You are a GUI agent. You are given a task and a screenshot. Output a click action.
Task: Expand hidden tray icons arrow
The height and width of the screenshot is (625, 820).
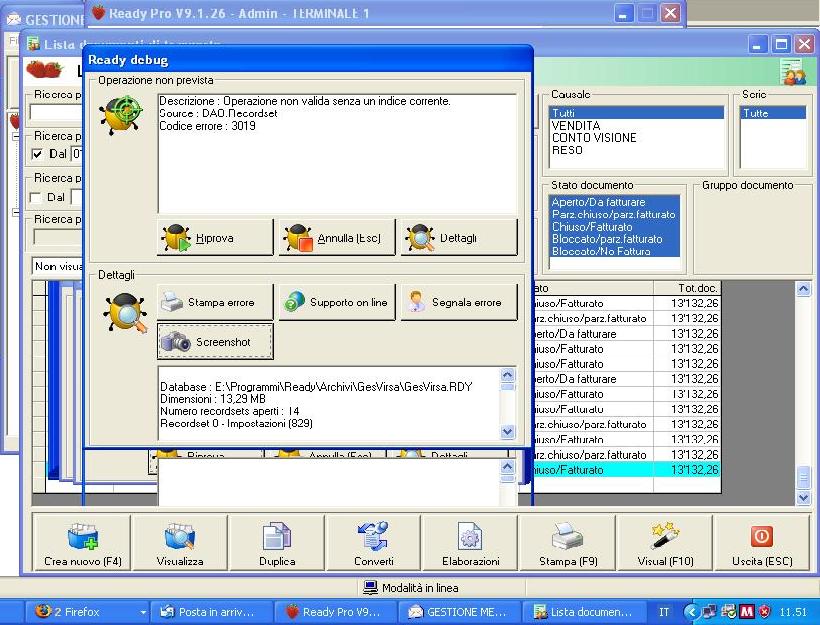690,611
